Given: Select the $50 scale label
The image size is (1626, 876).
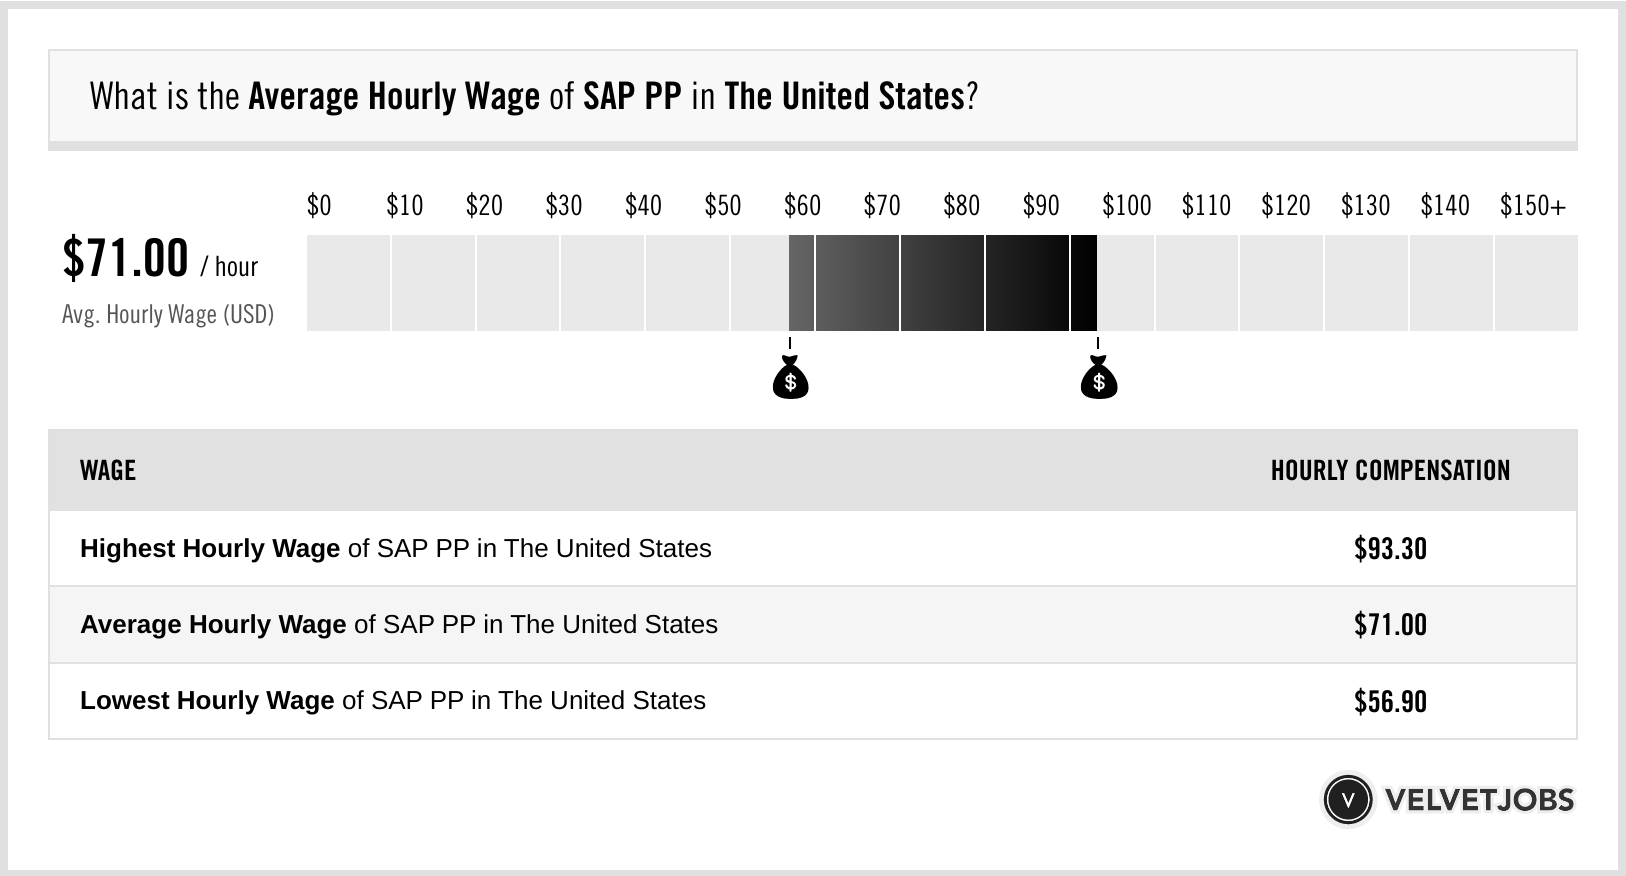Looking at the screenshot, I should point(722,206).
